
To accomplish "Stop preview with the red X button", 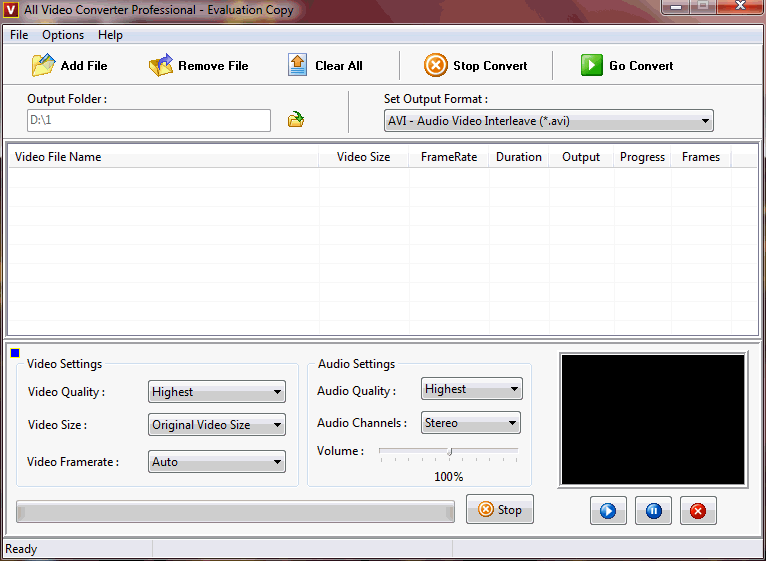I will 698,511.
